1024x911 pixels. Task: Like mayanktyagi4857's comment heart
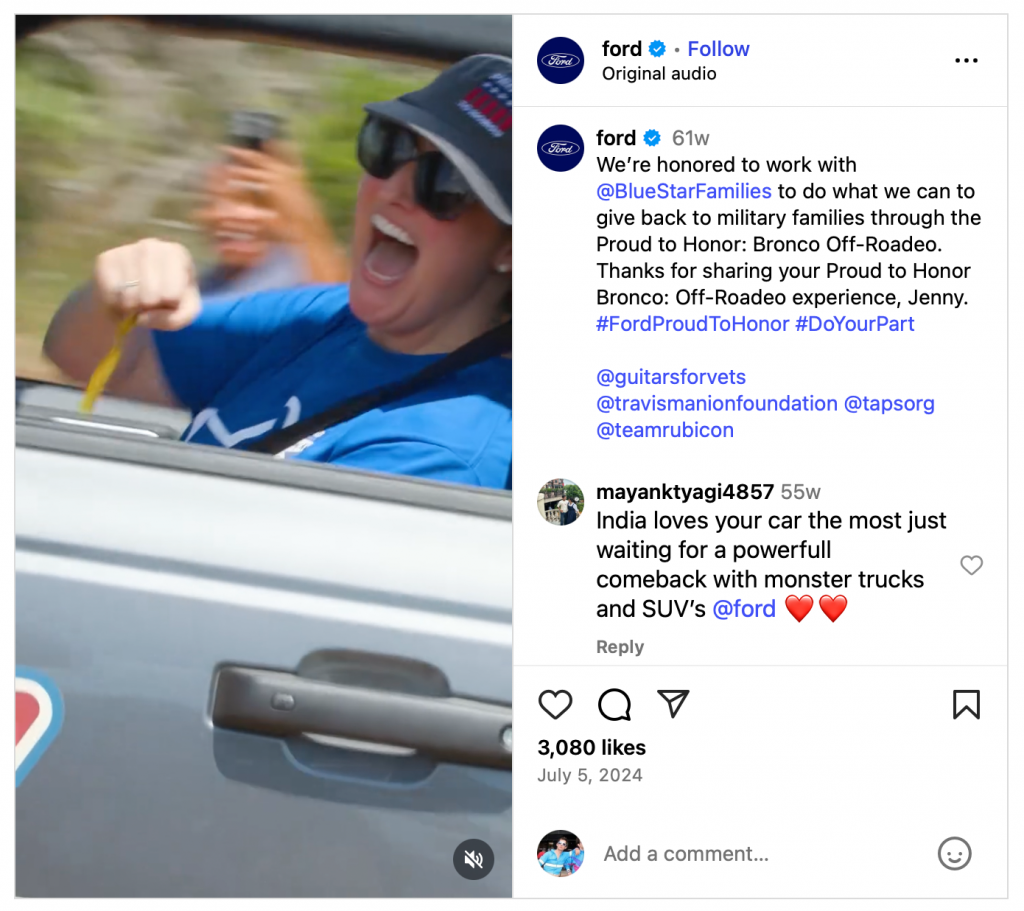pyautogui.click(x=971, y=565)
